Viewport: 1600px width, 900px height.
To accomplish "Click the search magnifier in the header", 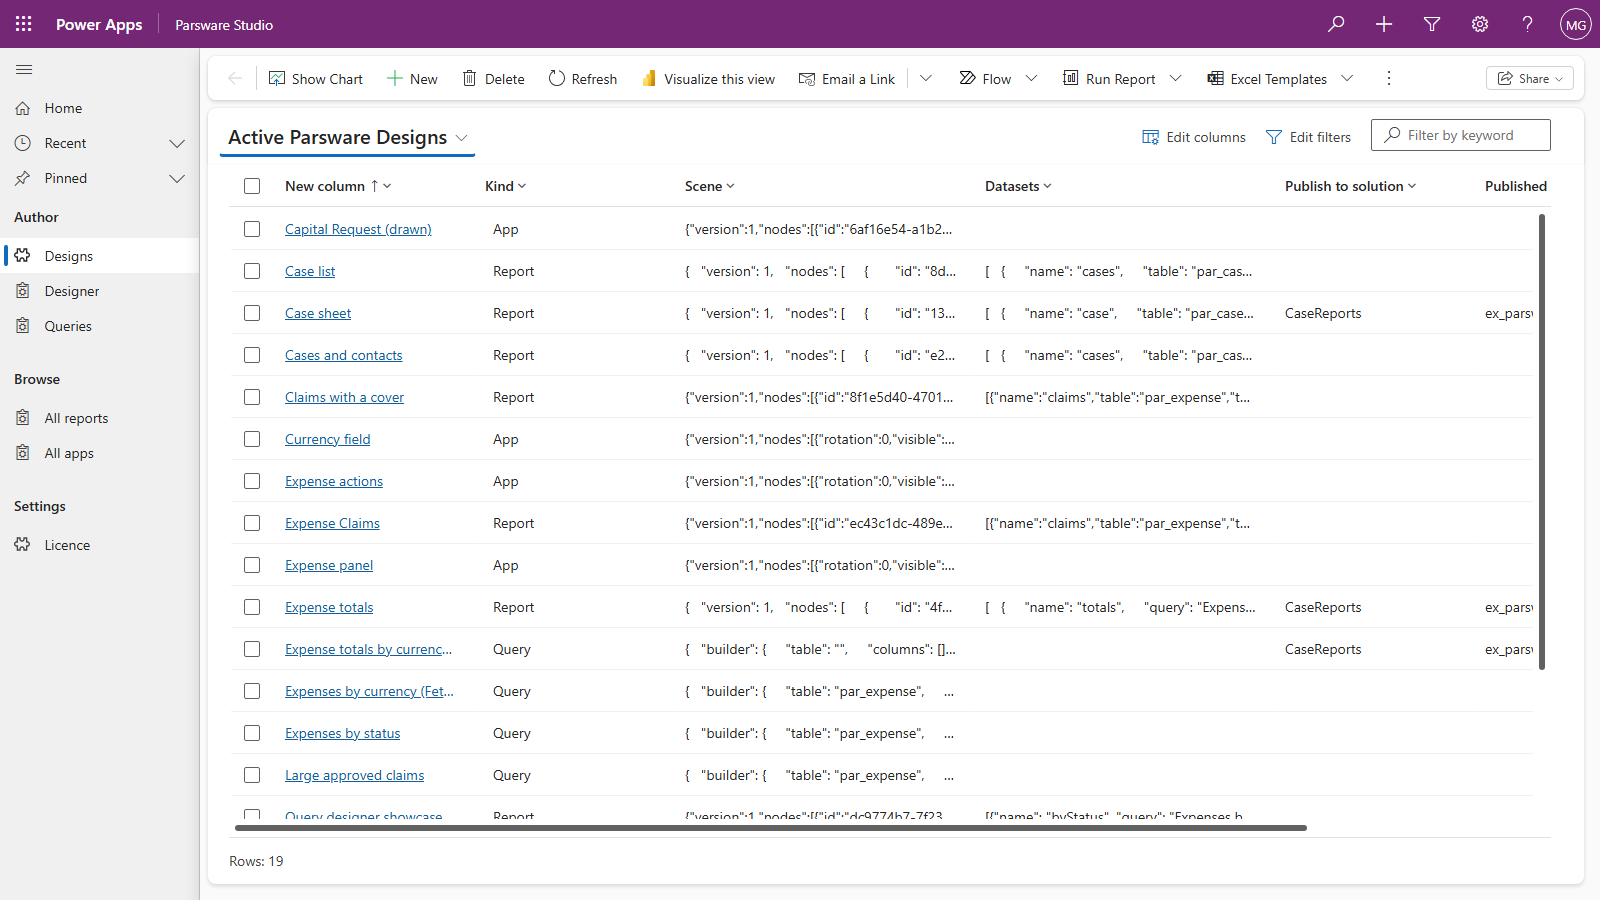I will (1336, 24).
